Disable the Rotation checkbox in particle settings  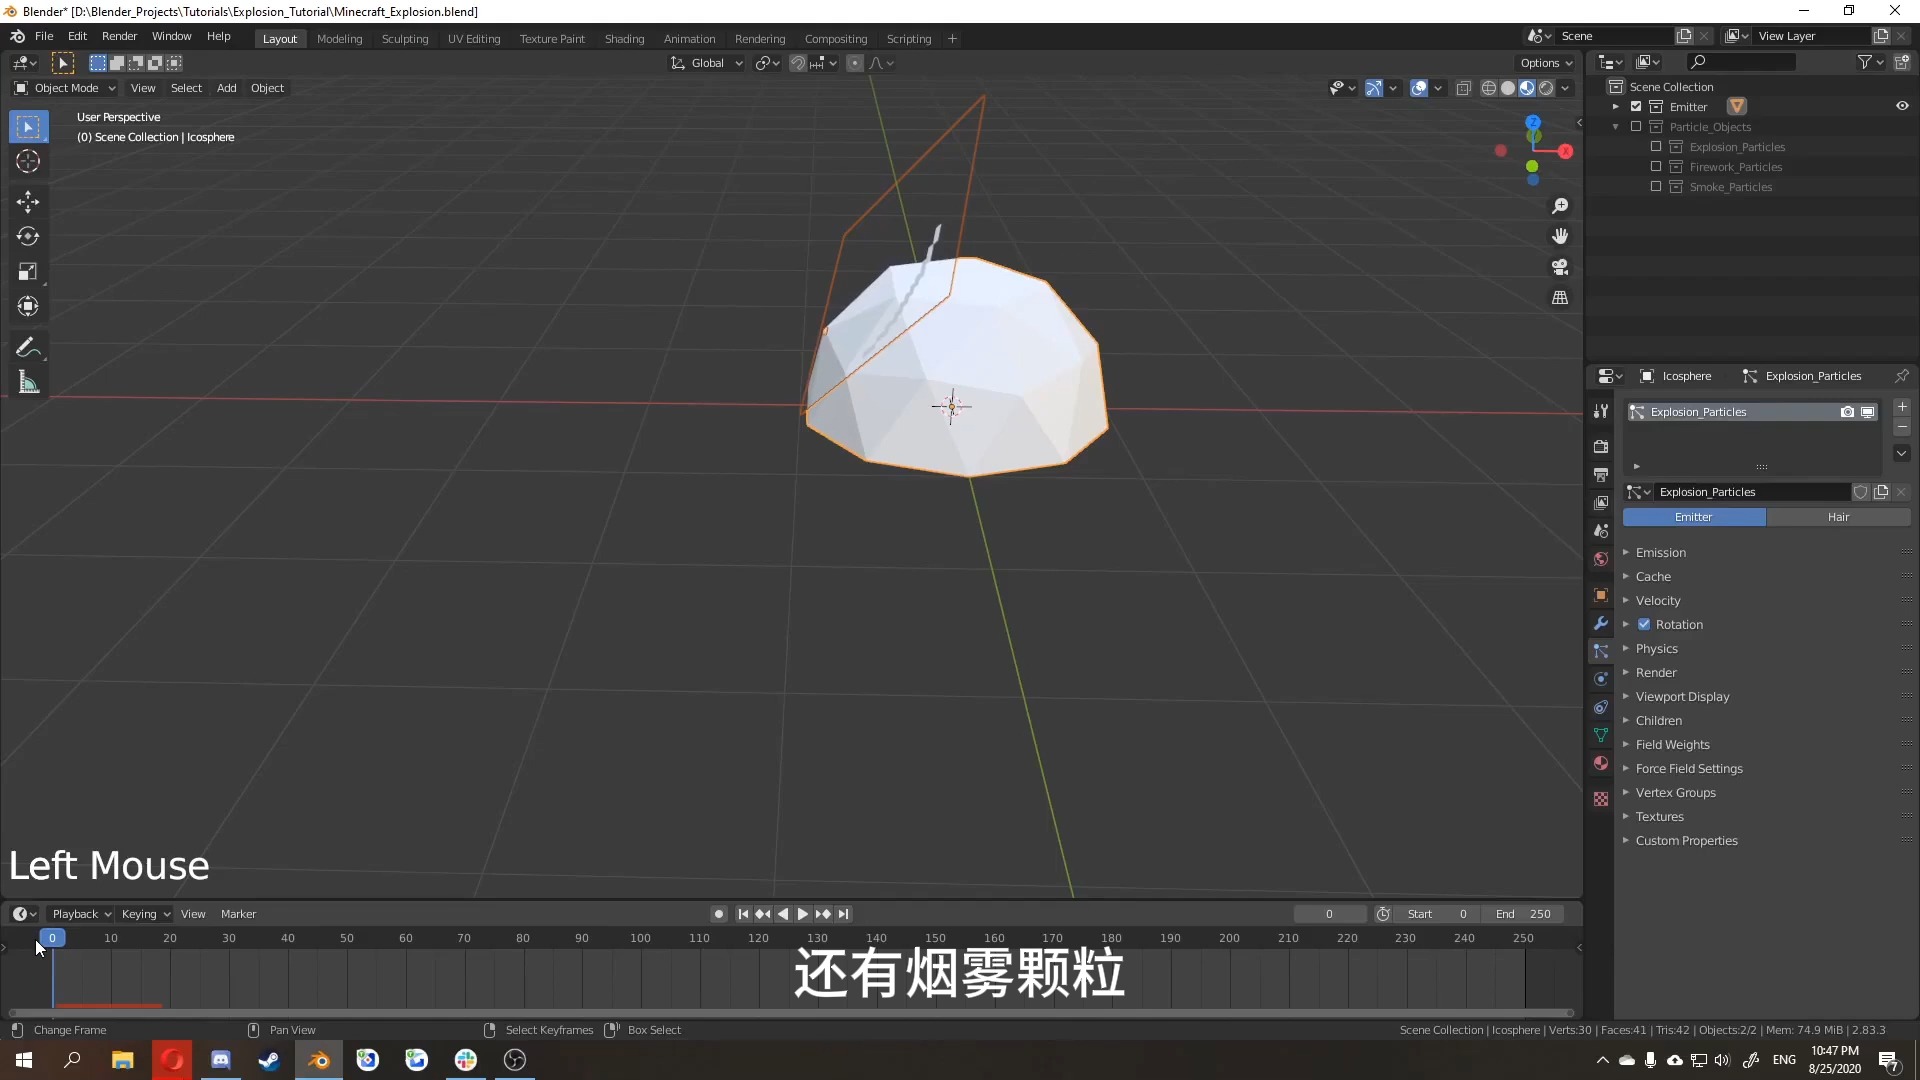click(1645, 624)
